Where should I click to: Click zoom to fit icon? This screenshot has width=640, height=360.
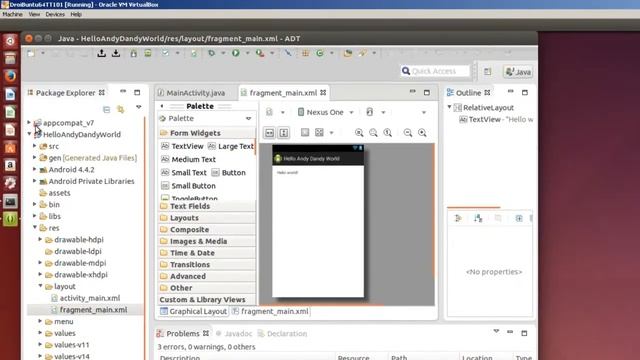click(x=359, y=133)
